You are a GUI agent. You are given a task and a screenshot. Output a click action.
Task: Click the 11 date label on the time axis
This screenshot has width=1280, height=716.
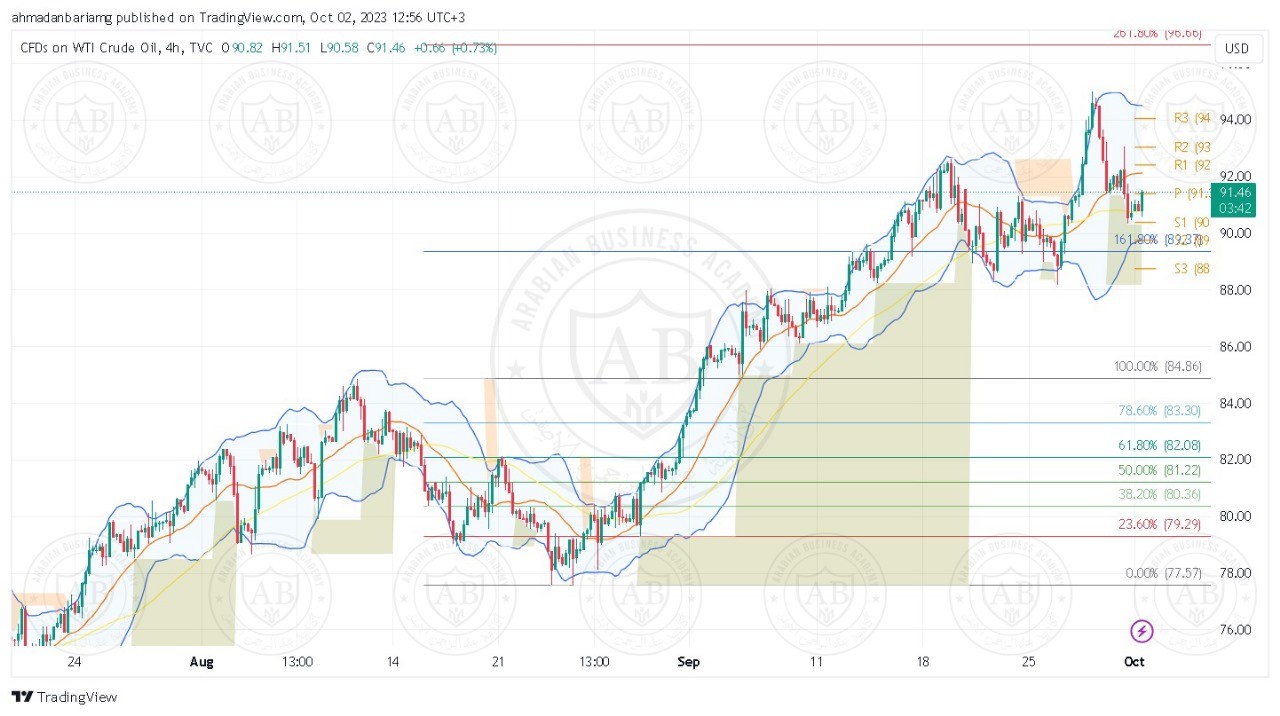pos(816,662)
